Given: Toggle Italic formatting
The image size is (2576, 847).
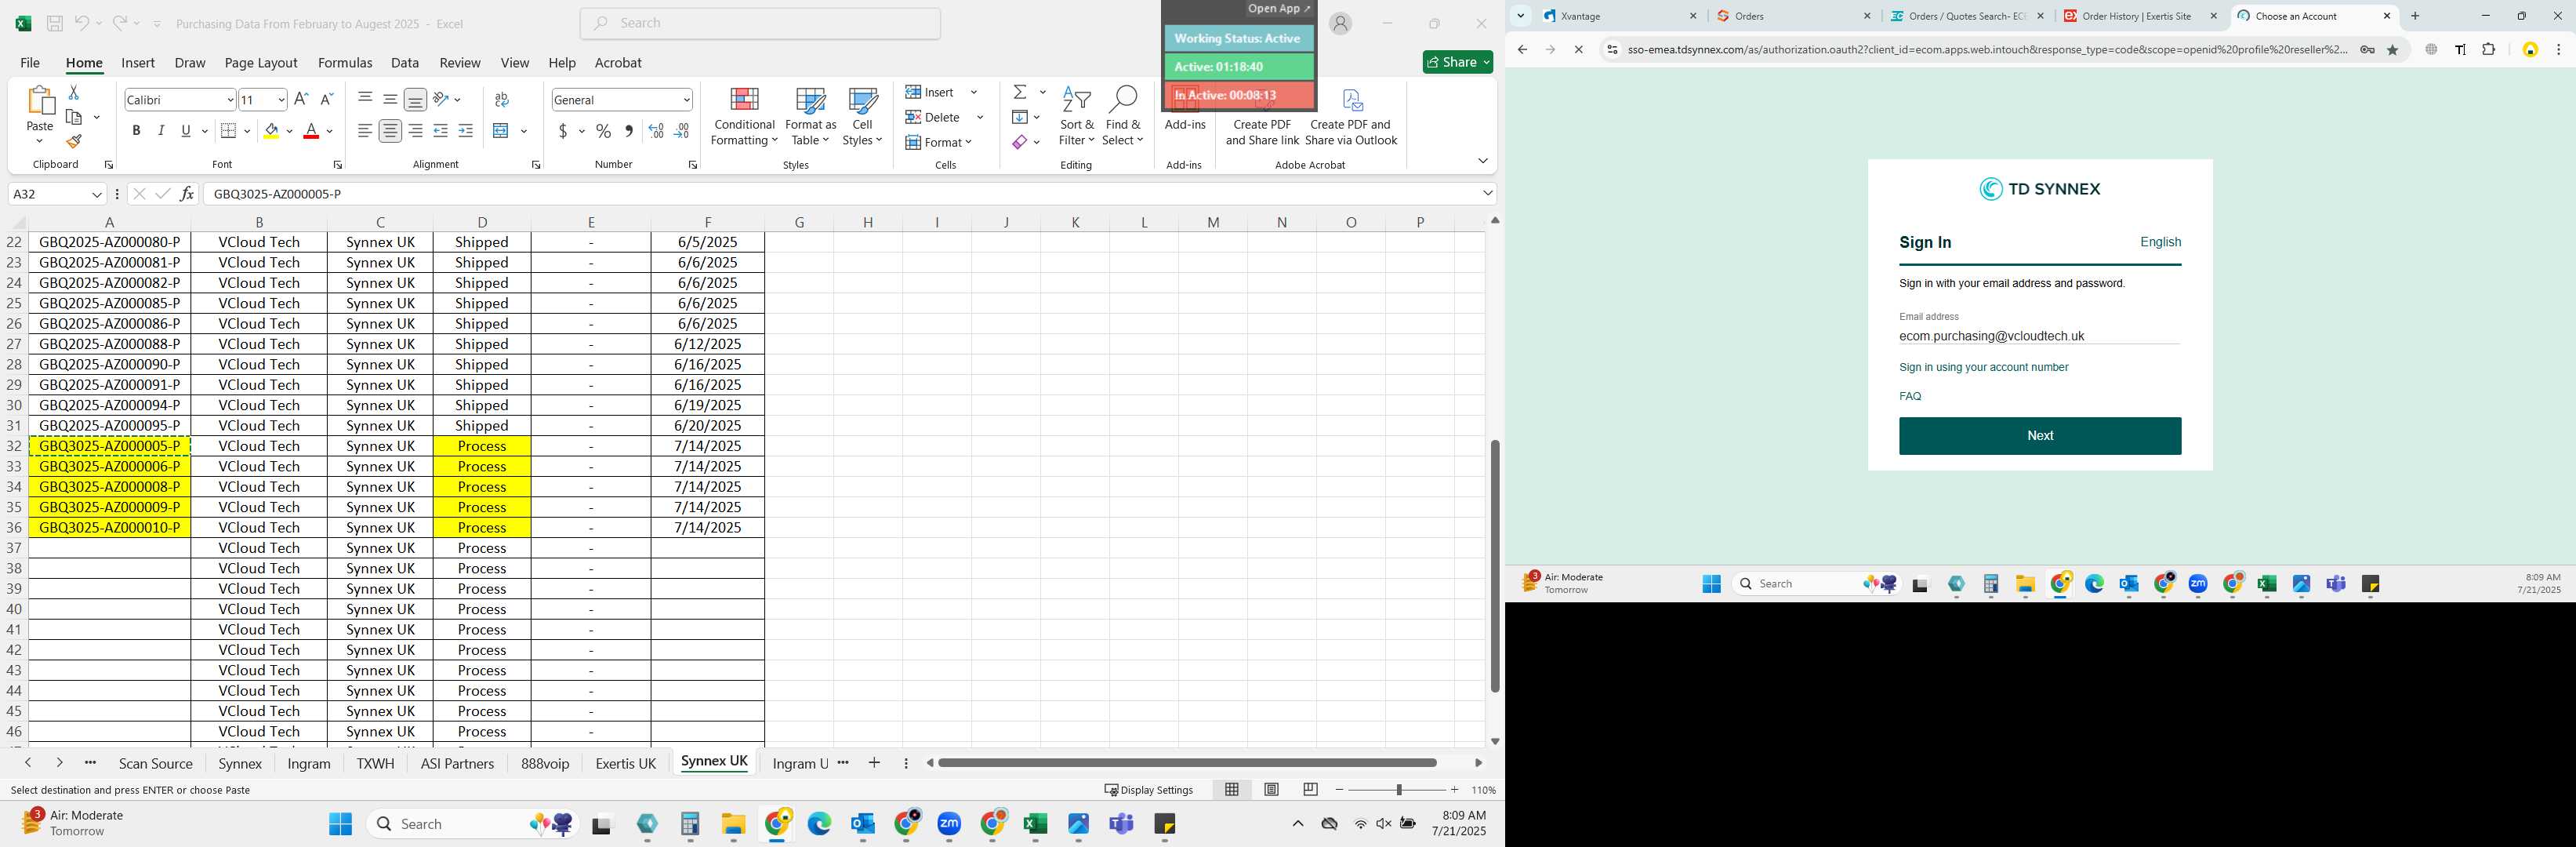Looking at the screenshot, I should (161, 131).
